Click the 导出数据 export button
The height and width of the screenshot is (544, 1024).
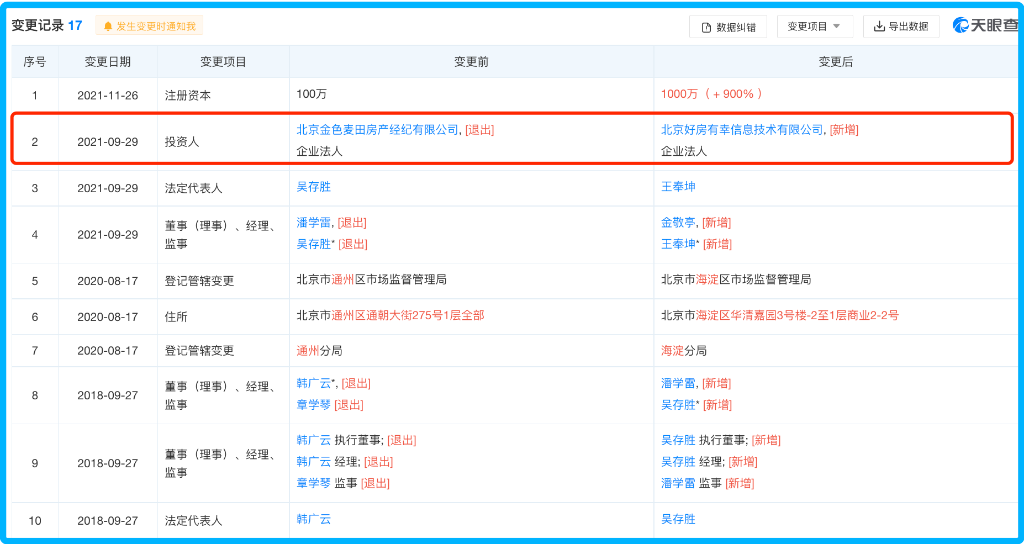tap(901, 27)
